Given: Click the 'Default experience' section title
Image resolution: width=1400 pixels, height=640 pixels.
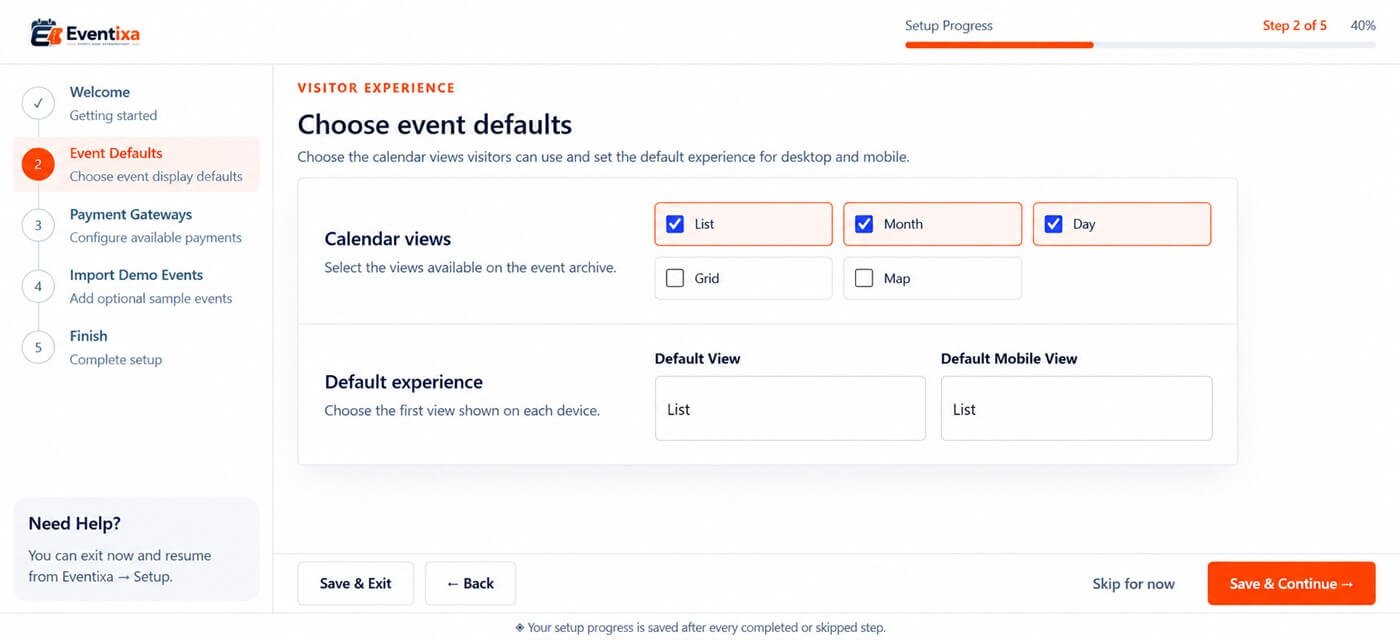Looking at the screenshot, I should click(x=404, y=382).
